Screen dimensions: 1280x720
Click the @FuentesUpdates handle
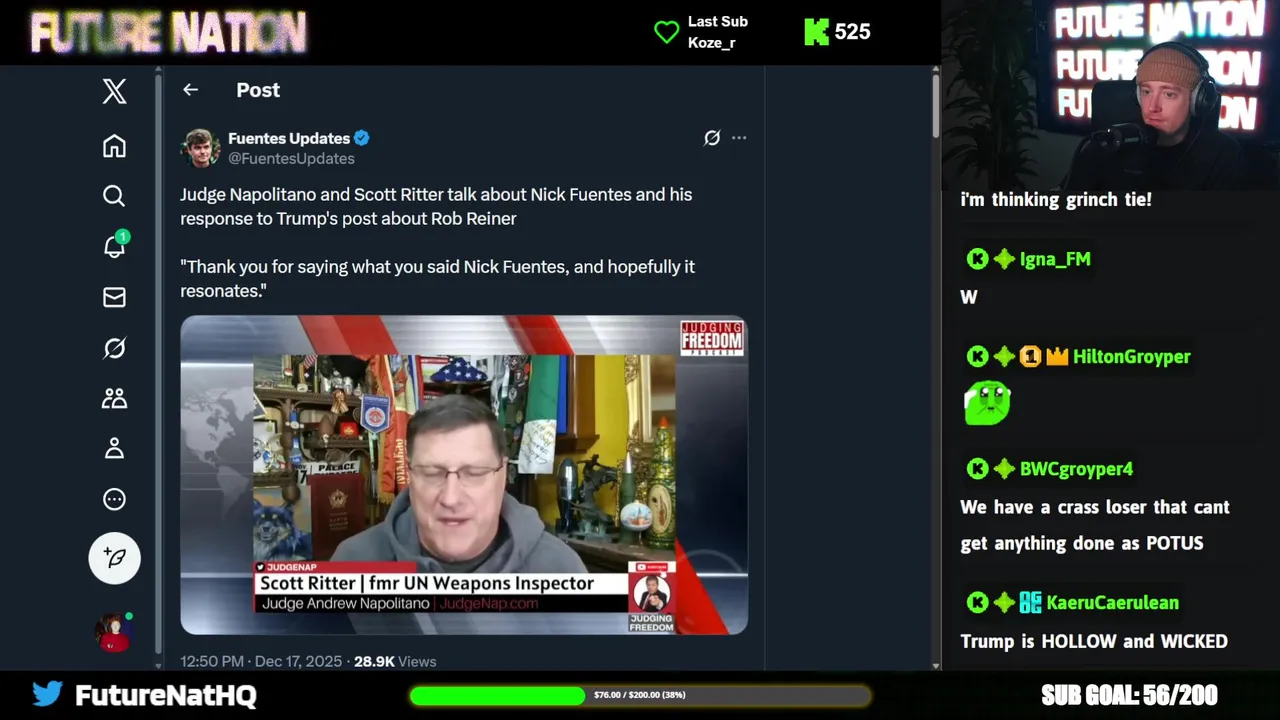point(291,158)
